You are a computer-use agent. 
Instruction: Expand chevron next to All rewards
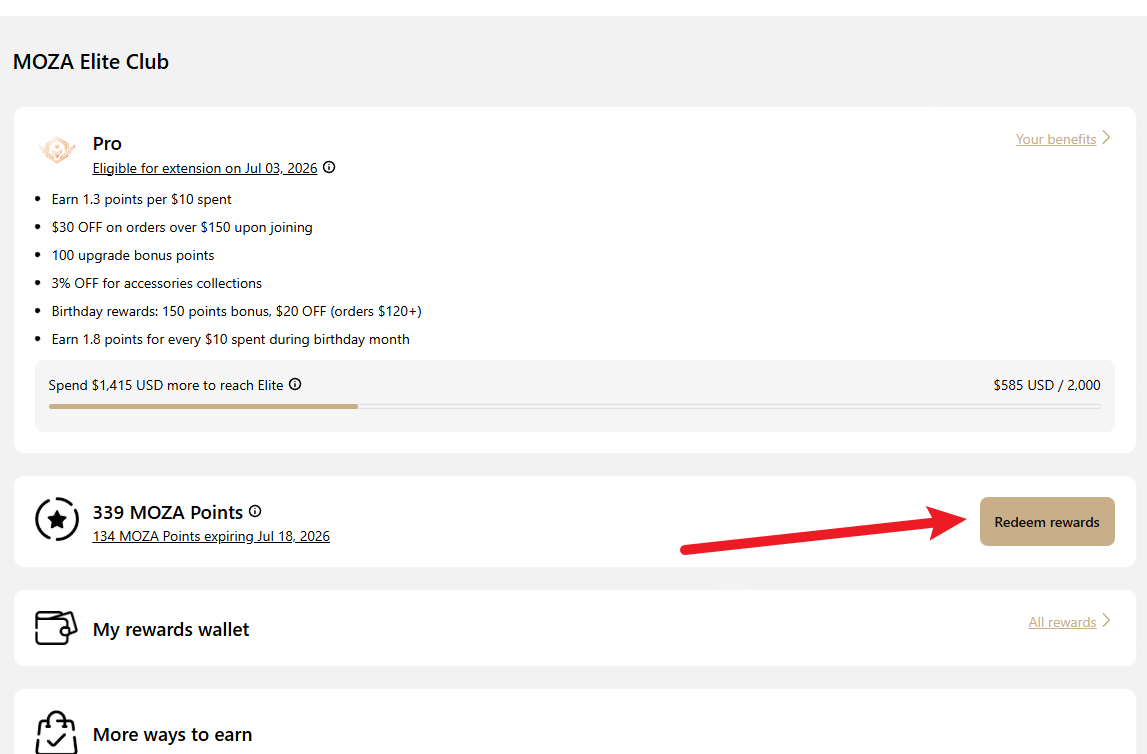[x=1106, y=621]
